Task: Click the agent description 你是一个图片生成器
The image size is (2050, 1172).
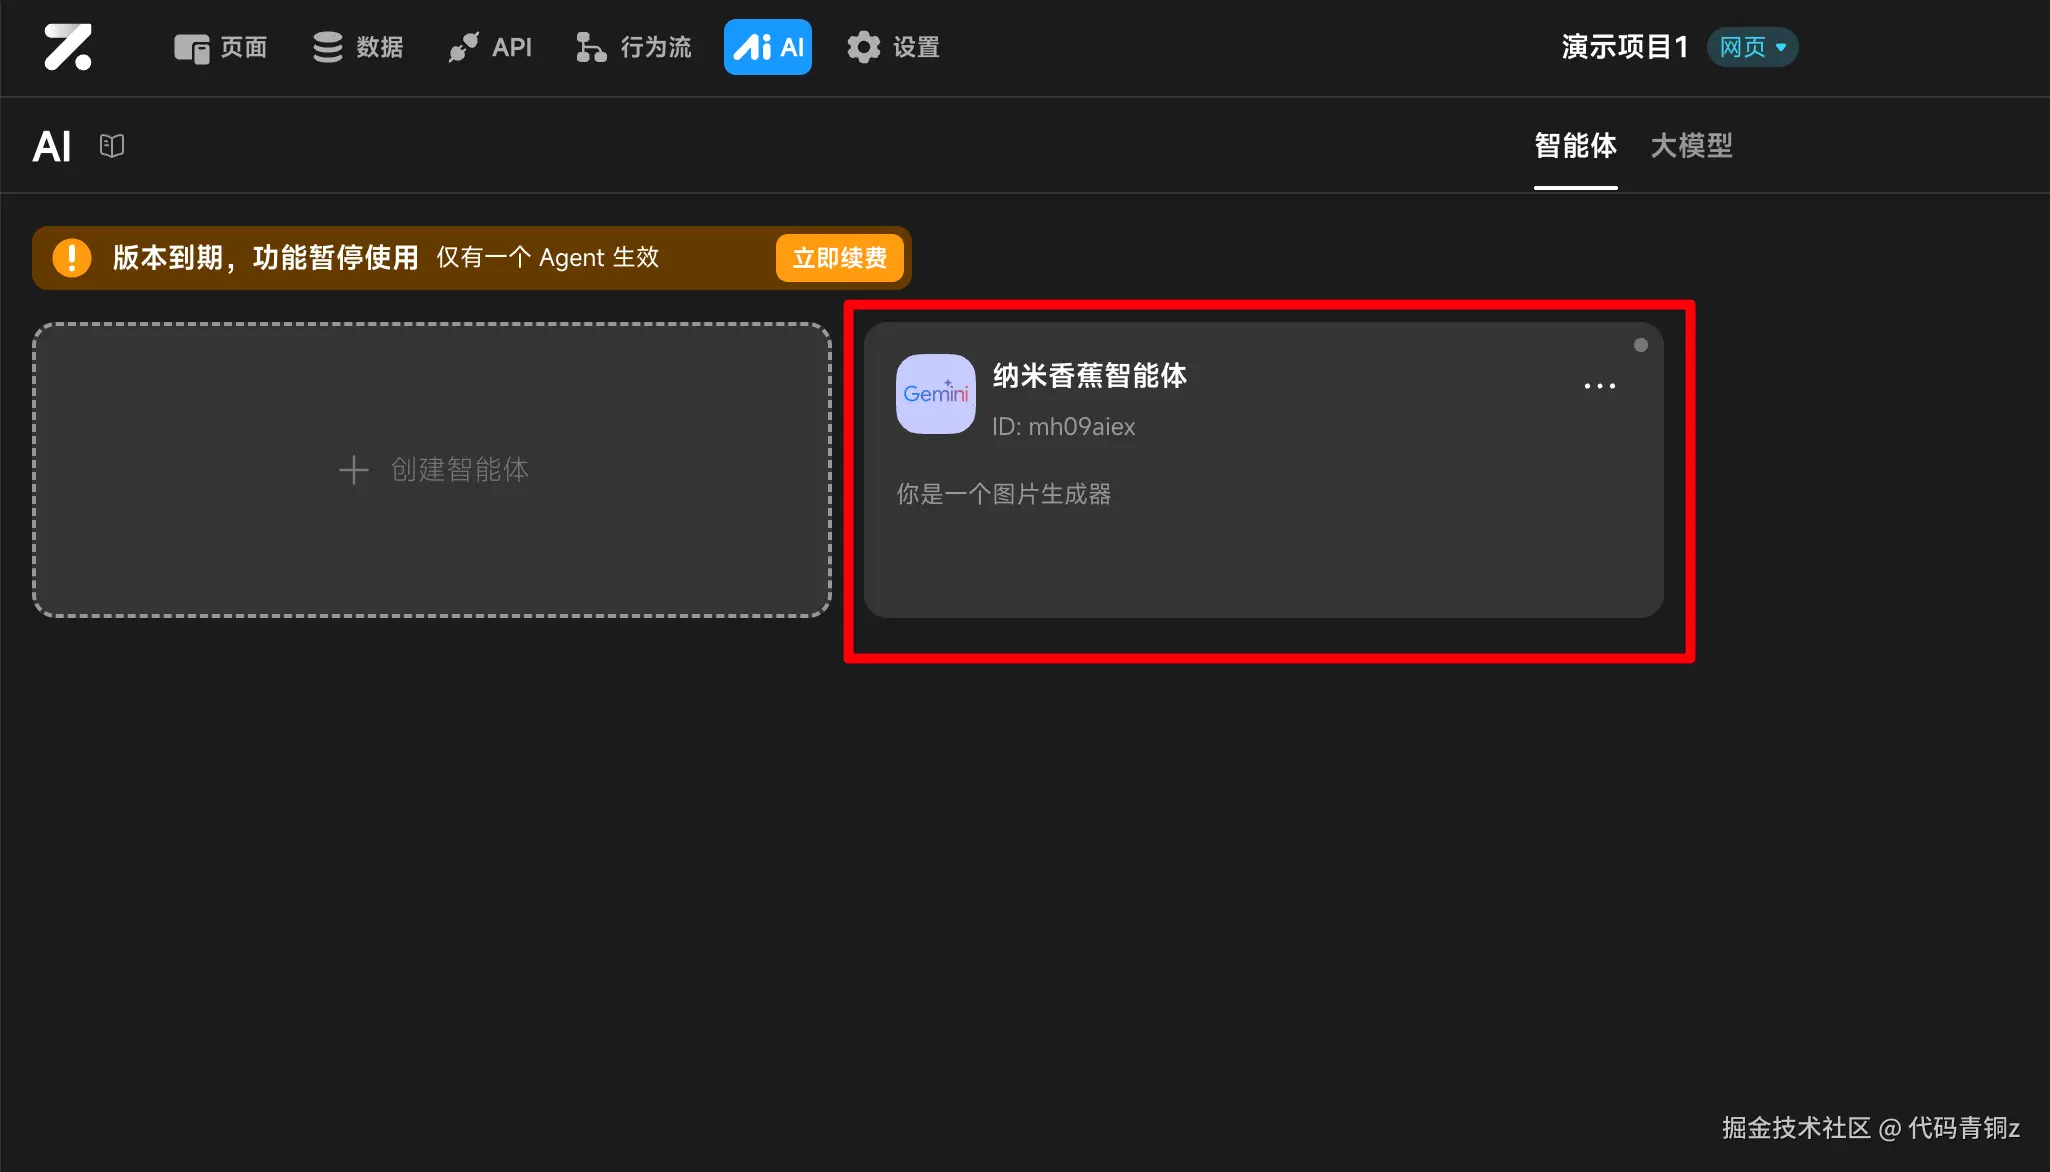Action: [x=1003, y=494]
